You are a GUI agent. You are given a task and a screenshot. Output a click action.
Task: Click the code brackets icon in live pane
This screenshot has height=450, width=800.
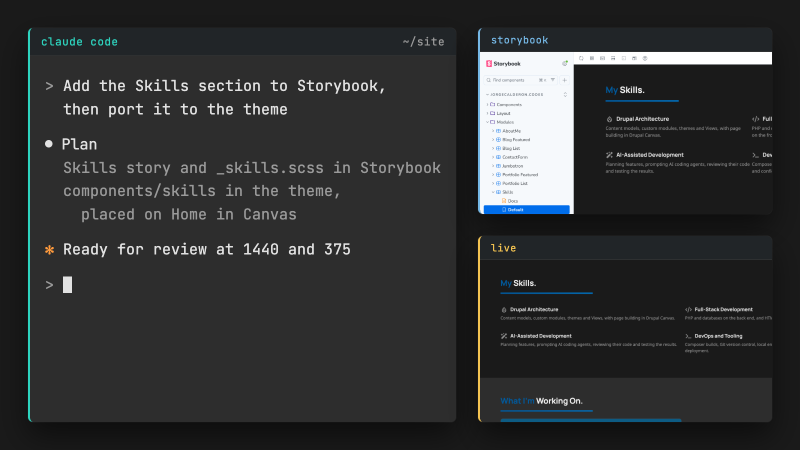pos(688,310)
